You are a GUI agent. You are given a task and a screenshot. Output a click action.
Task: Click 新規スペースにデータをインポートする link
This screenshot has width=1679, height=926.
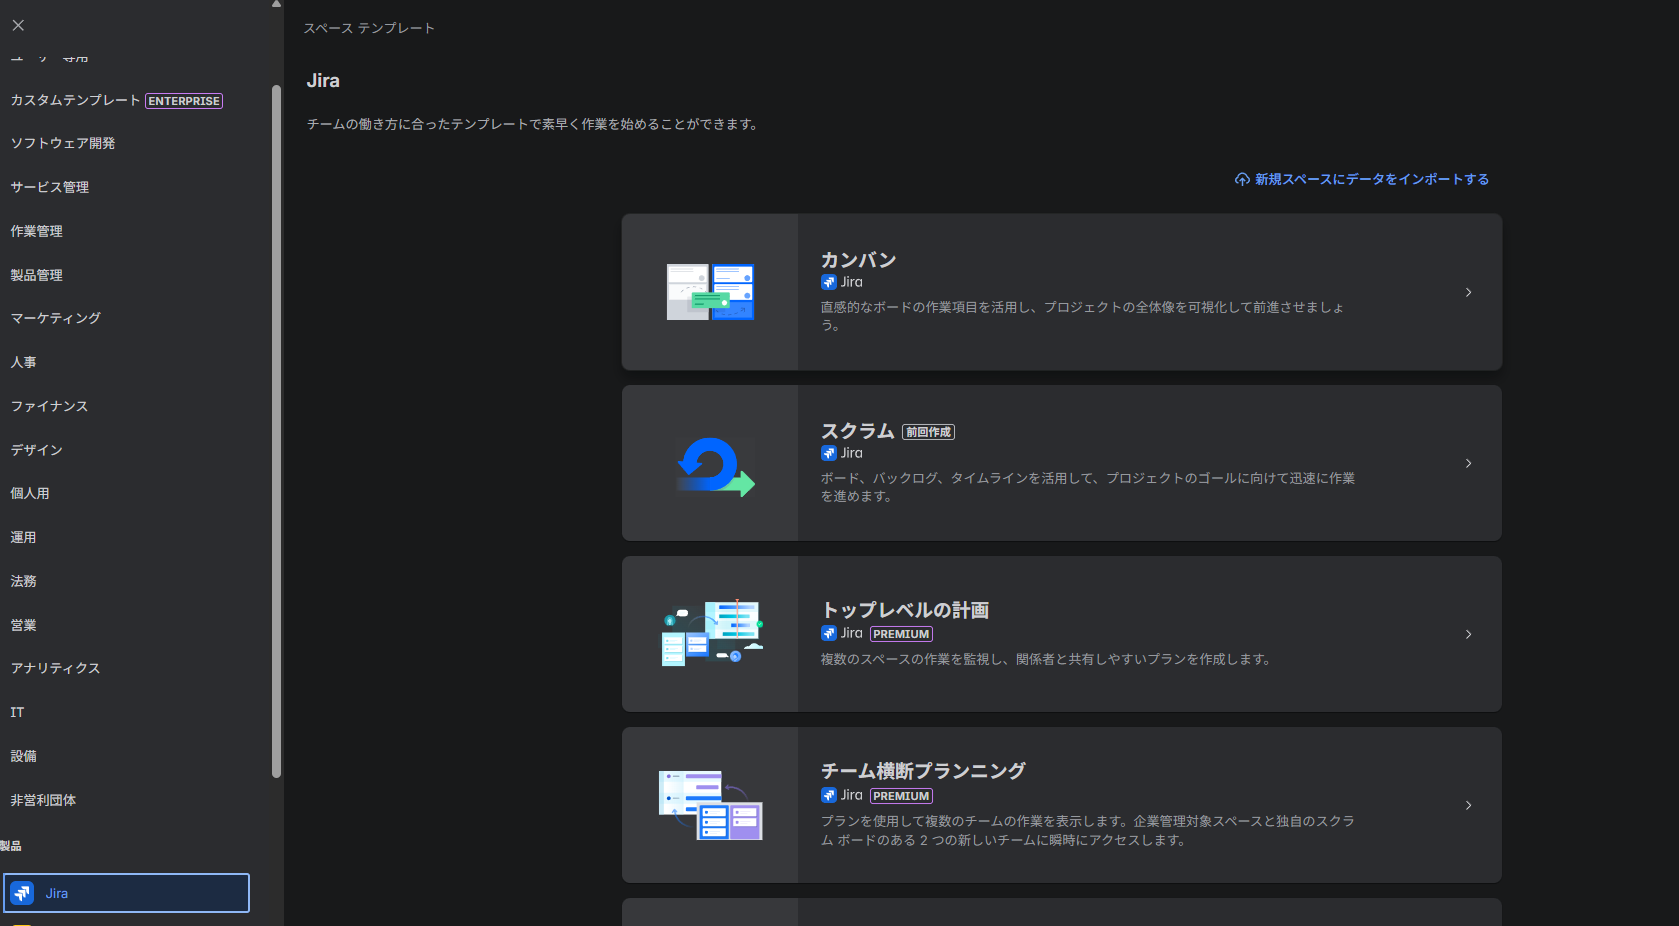1372,179
